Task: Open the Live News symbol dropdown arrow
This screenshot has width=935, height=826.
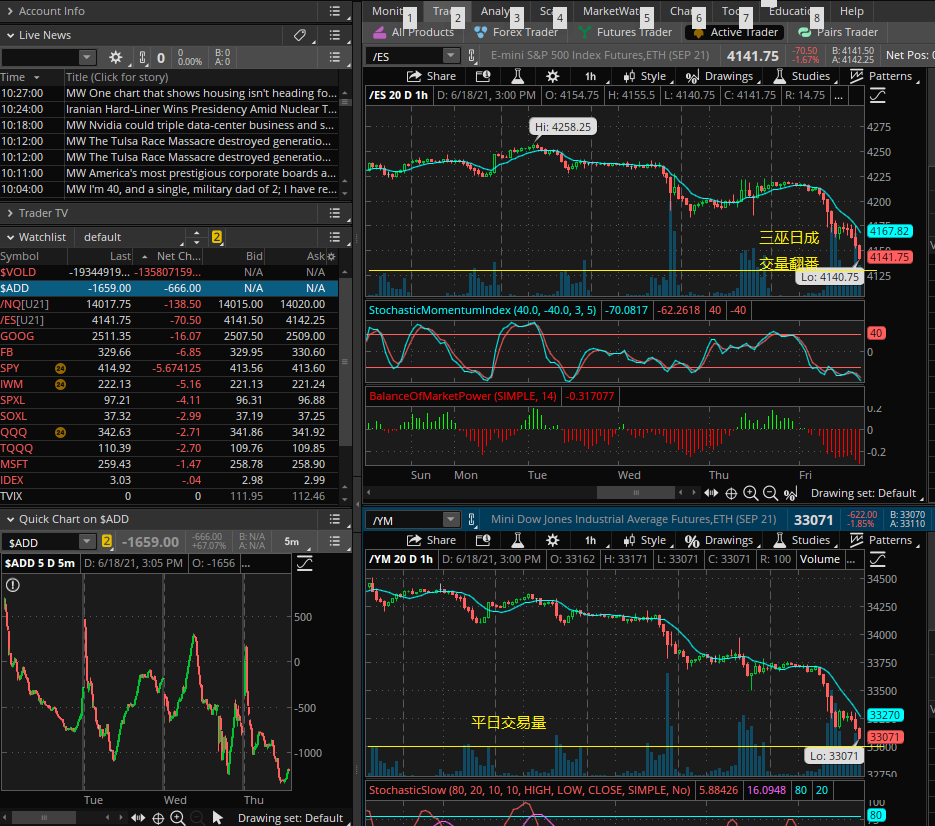Action: click(87, 58)
